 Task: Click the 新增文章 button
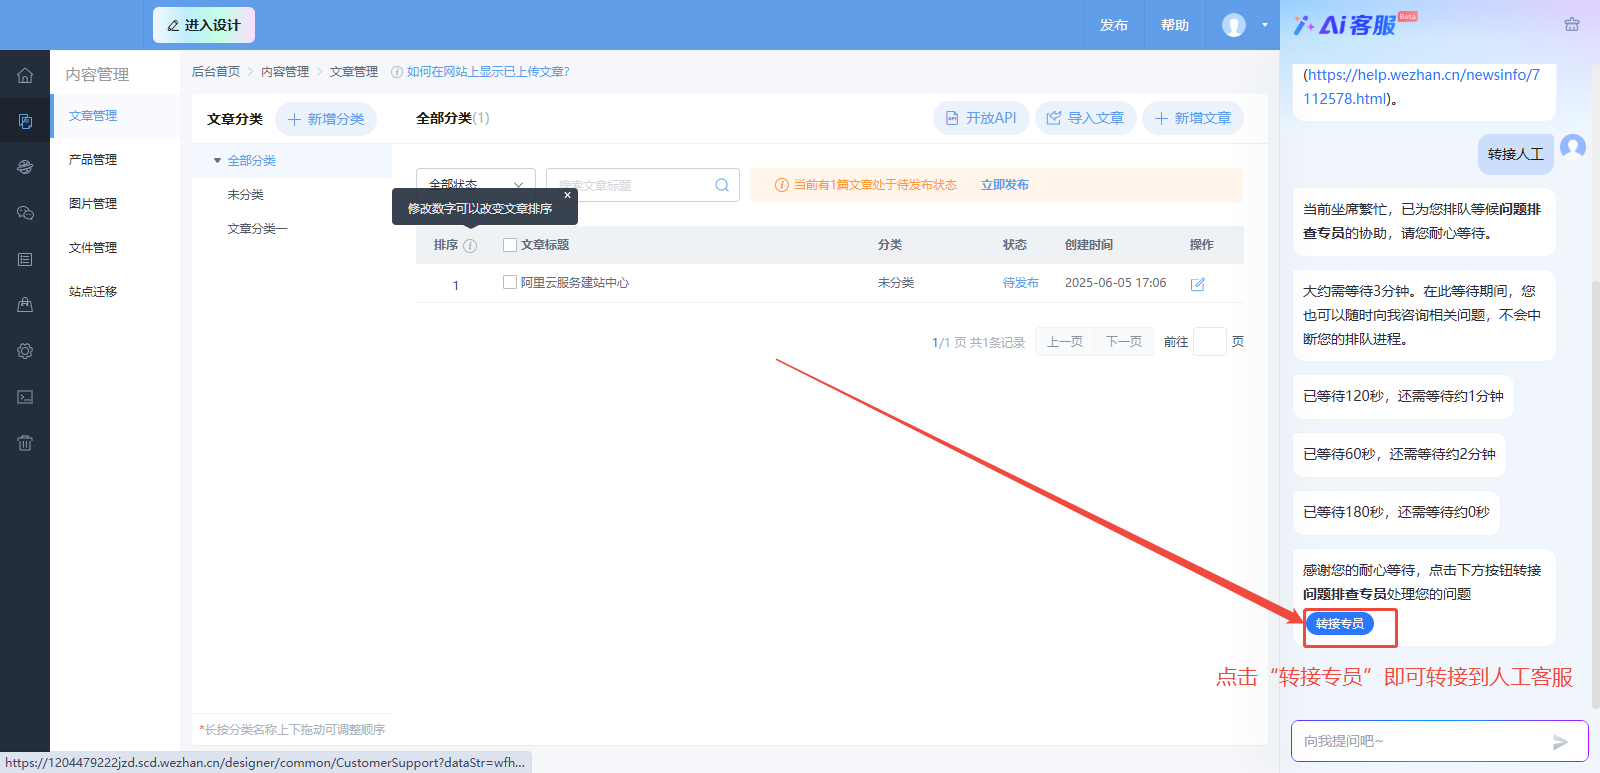(x=1193, y=118)
